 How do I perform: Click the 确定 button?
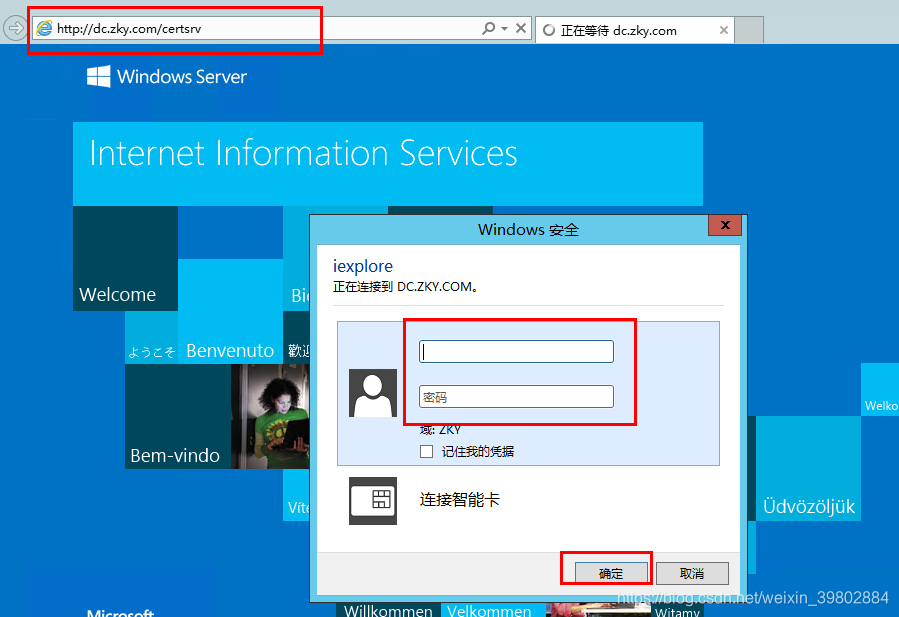click(611, 573)
